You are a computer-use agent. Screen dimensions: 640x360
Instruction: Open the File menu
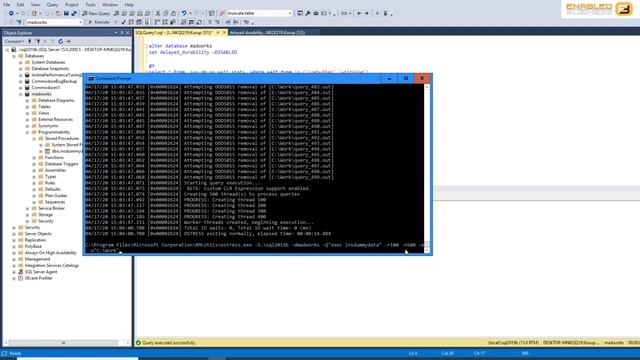[7, 4]
